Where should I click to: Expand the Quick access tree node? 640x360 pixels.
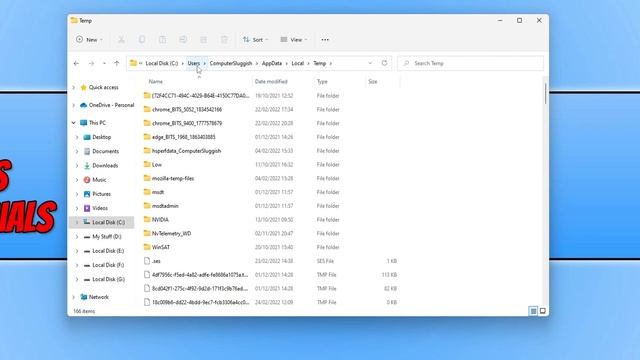coord(73,87)
